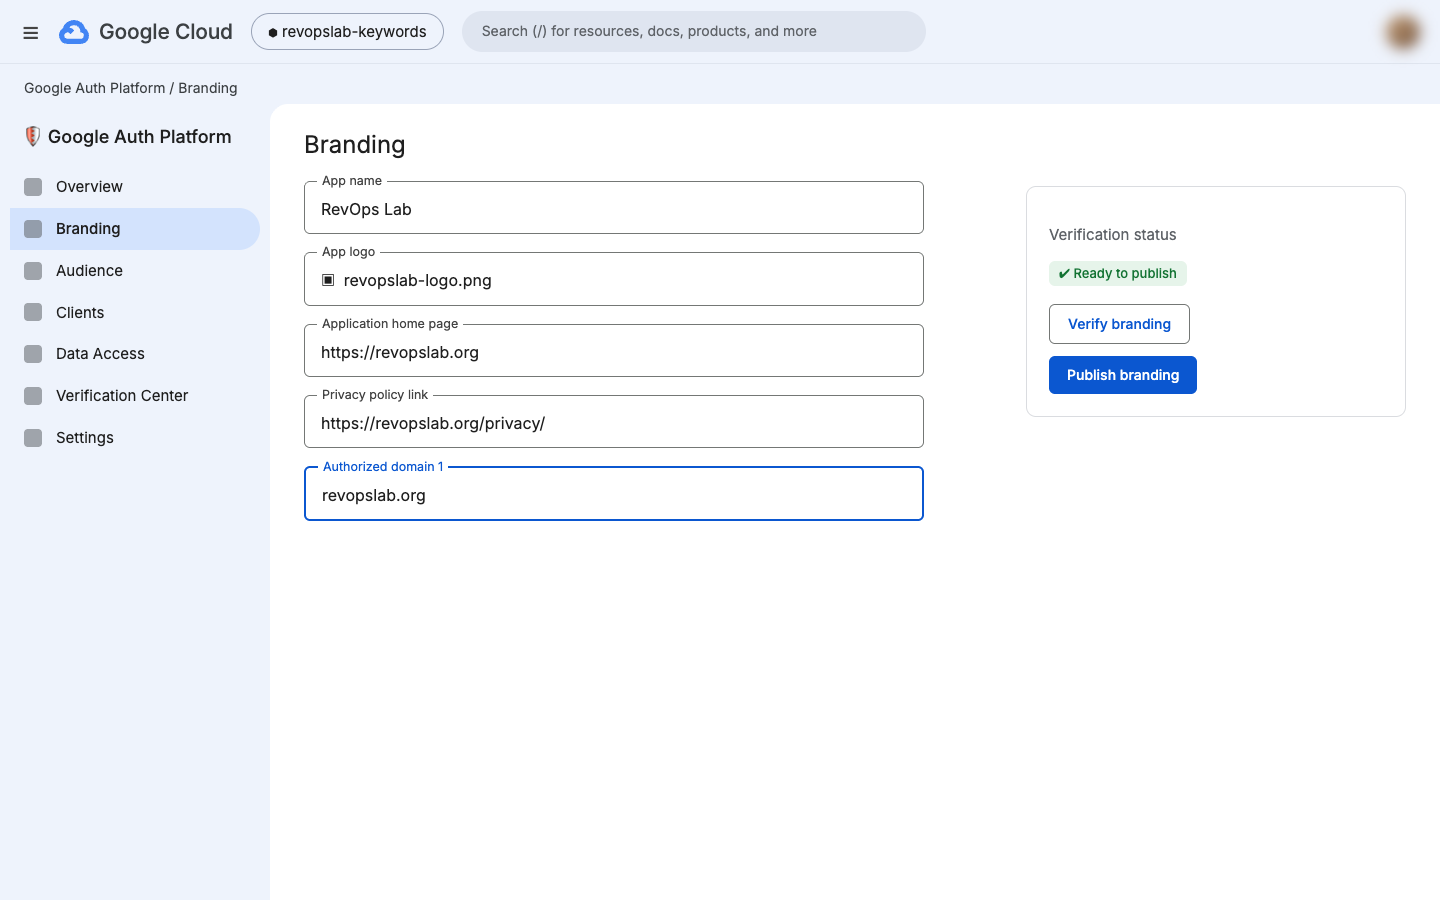Click the Settings sidebar icon
This screenshot has width=1440, height=900.
tap(33, 438)
